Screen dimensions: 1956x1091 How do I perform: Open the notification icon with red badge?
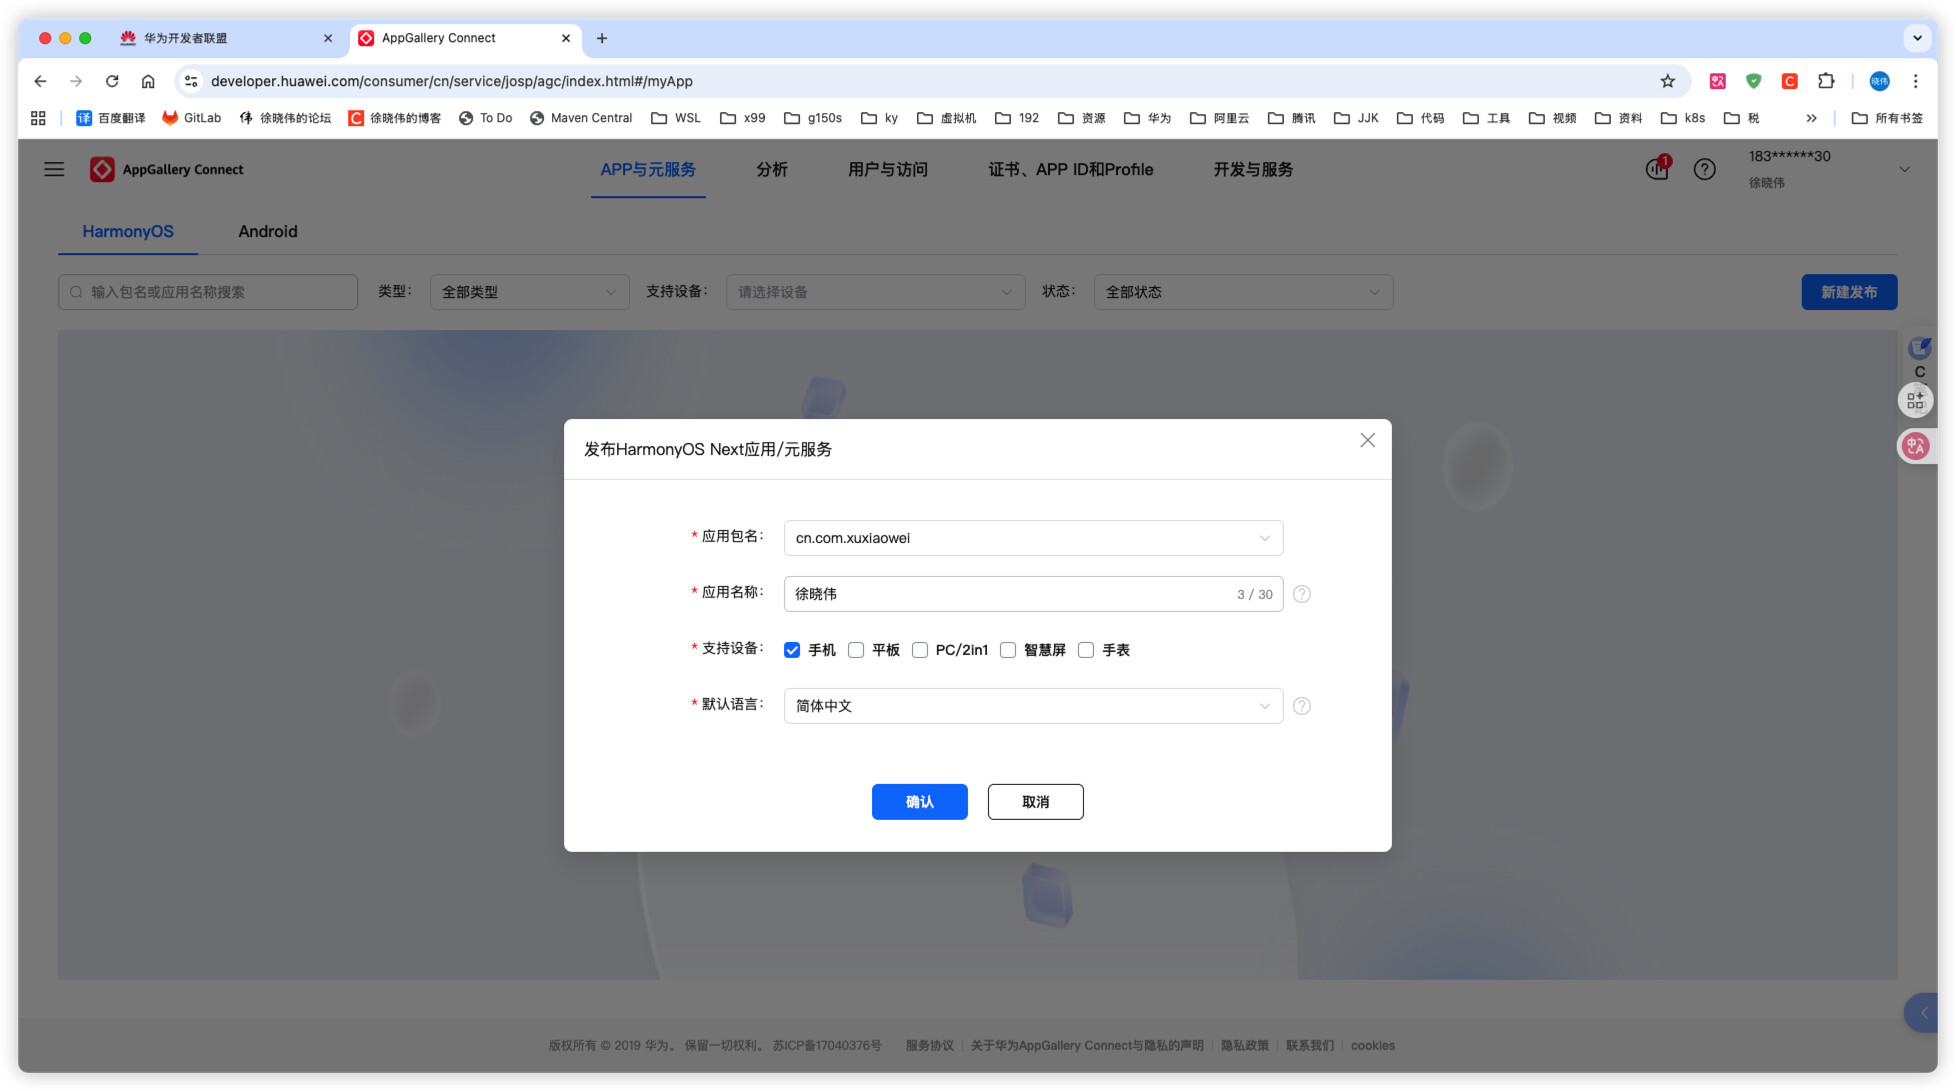(1657, 169)
